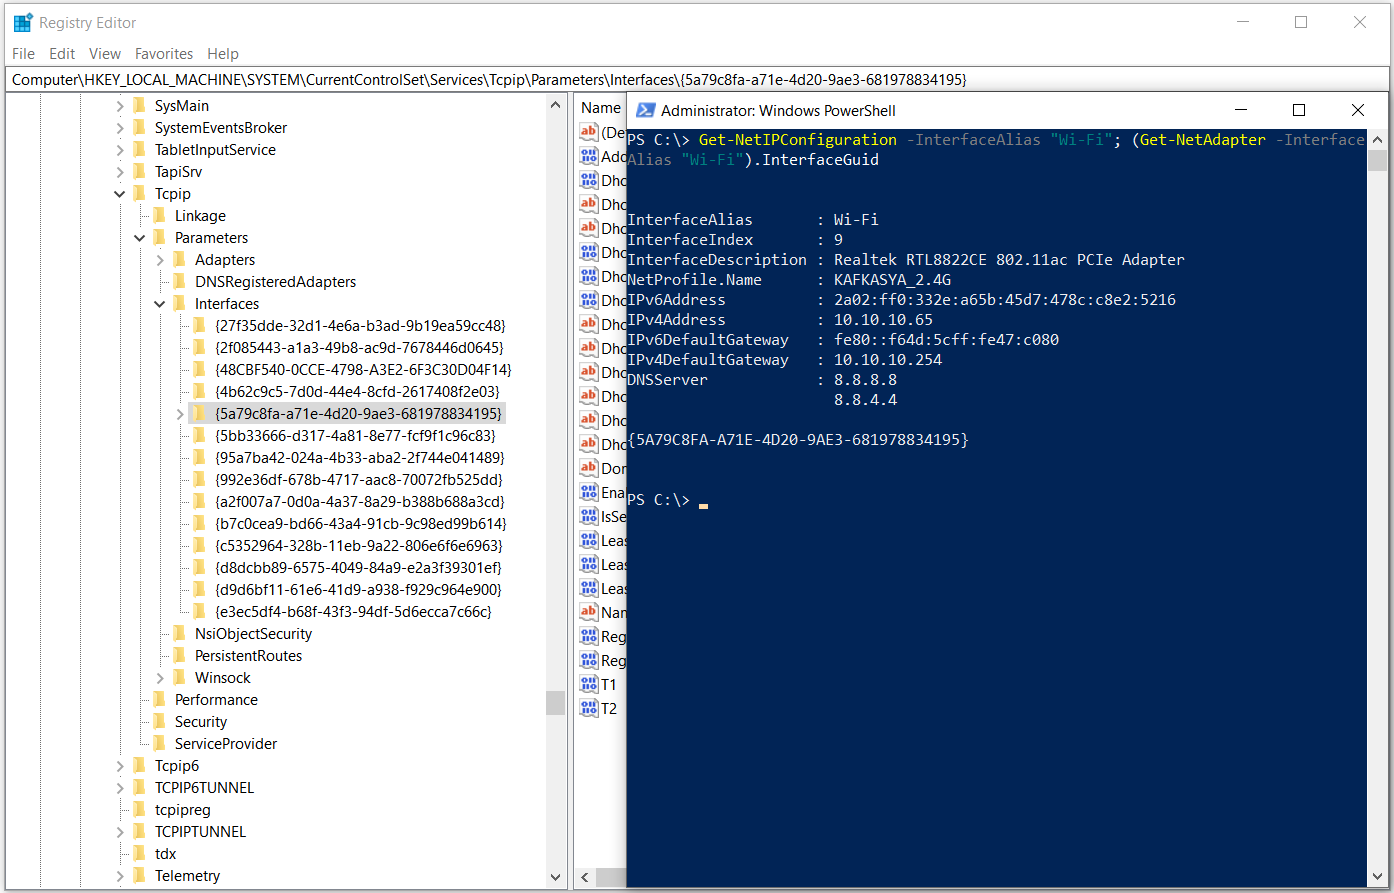Select the T2 binary value icon
The image size is (1394, 893).
[x=589, y=709]
